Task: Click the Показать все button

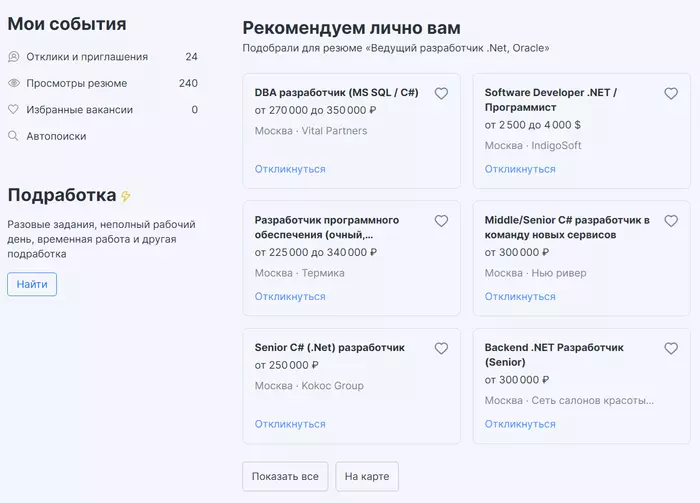Action: point(285,477)
